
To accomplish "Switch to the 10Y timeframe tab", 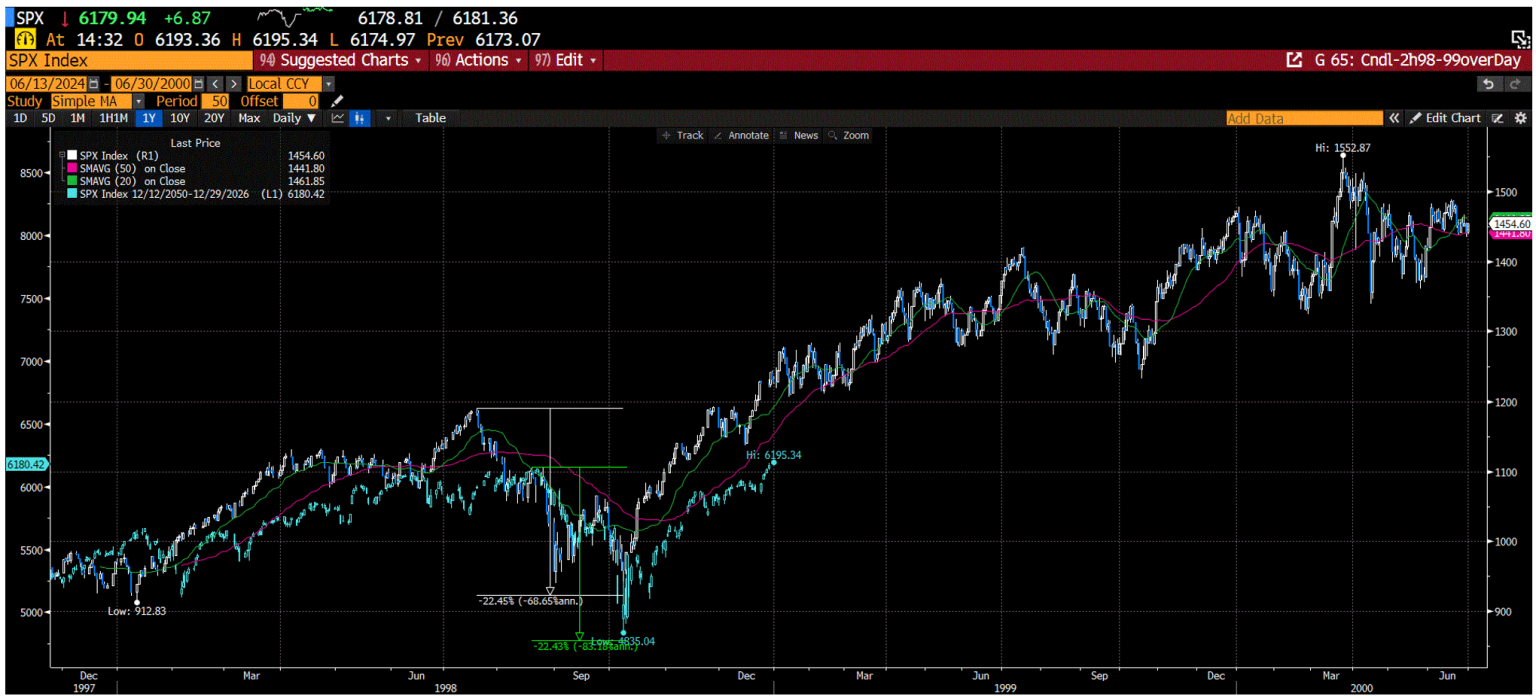I will click(x=179, y=118).
